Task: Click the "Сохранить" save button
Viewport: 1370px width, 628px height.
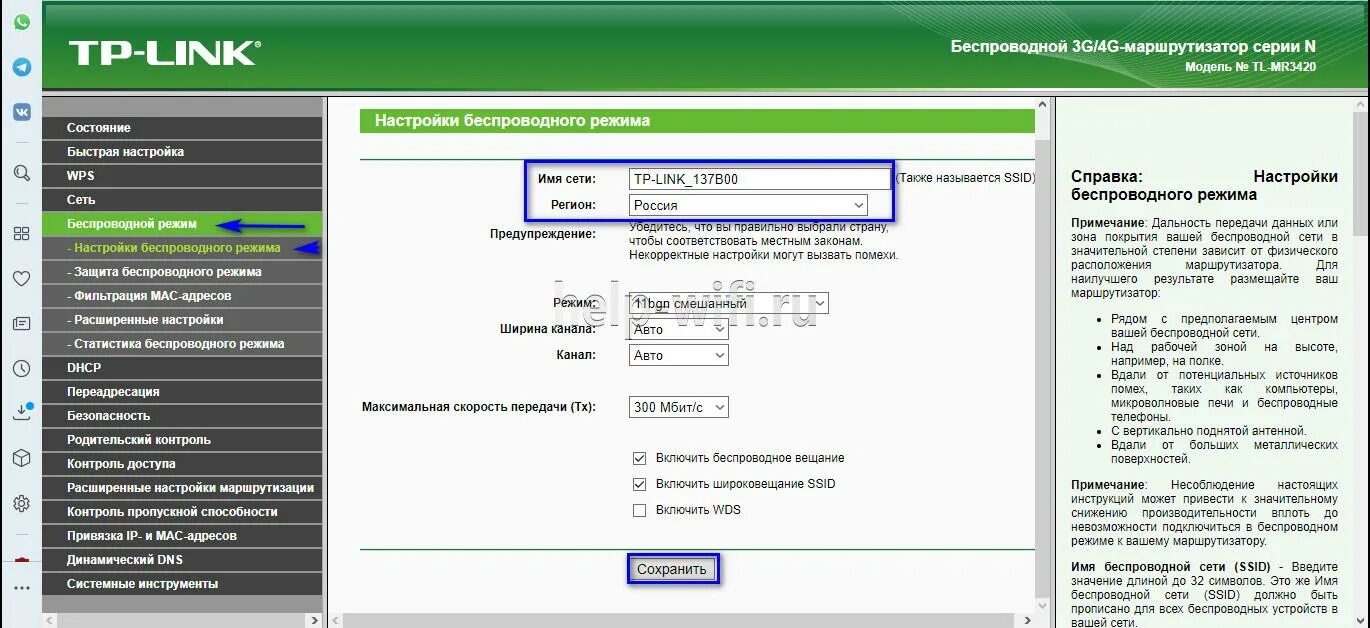Action: [672, 570]
